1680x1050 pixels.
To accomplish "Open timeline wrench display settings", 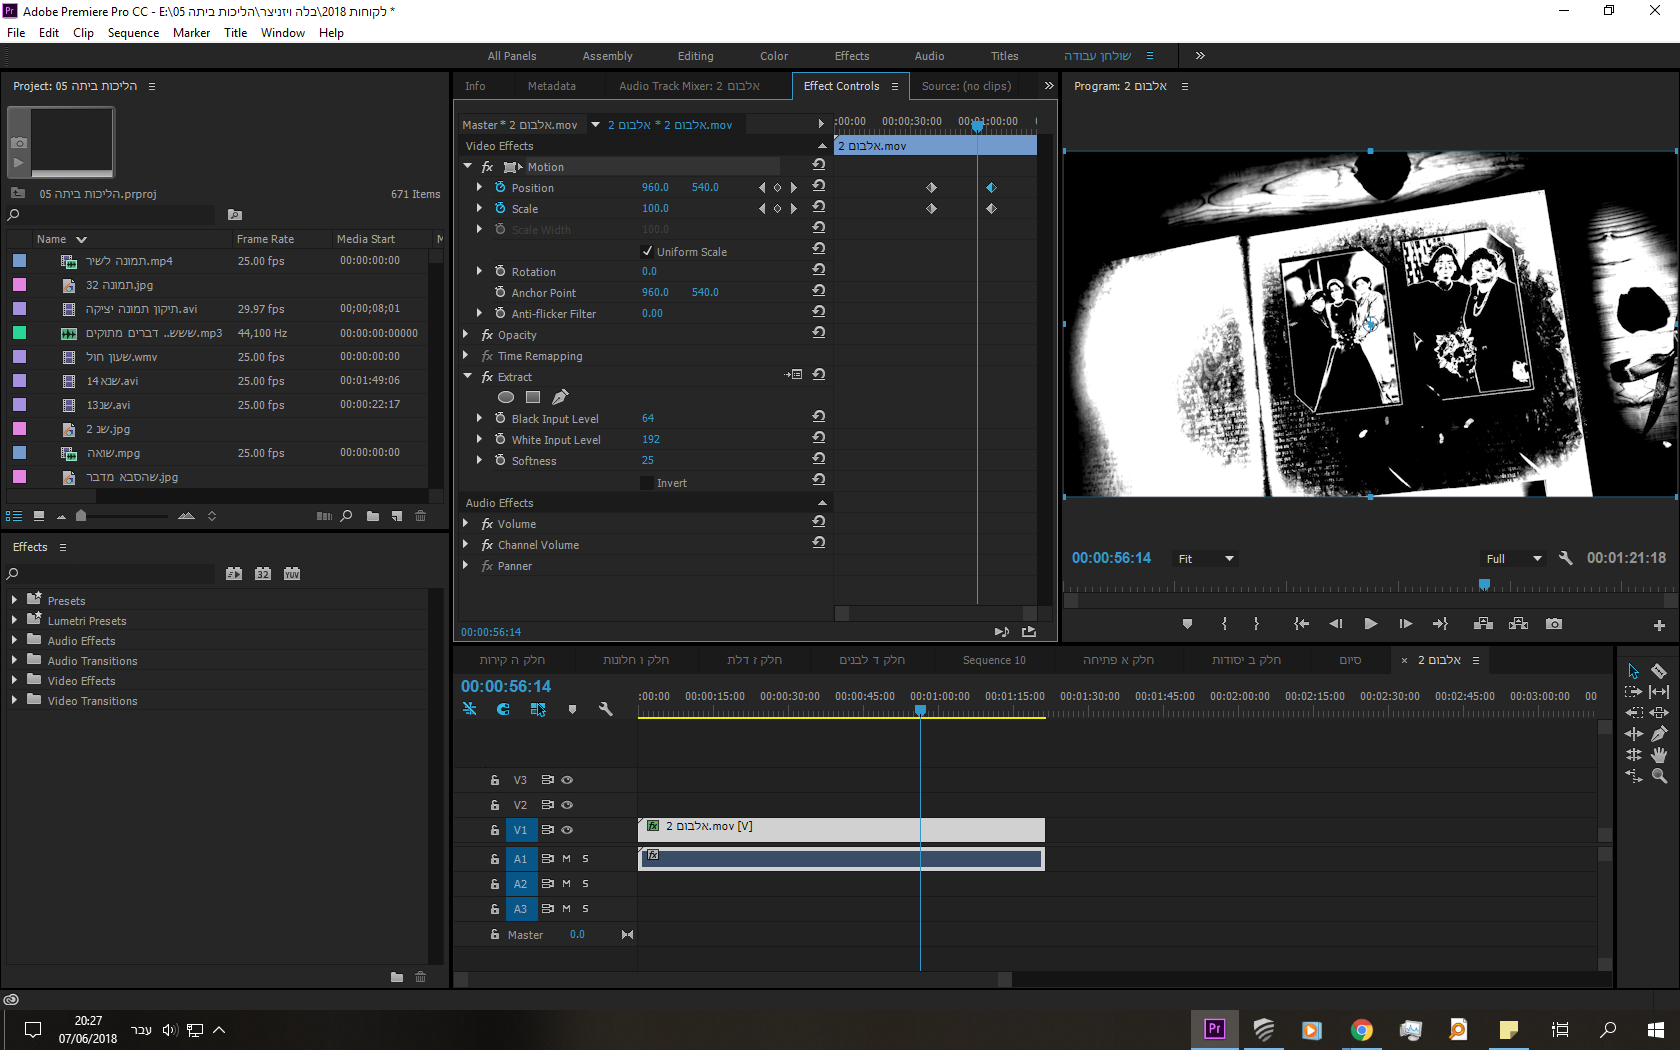I will click(x=605, y=709).
